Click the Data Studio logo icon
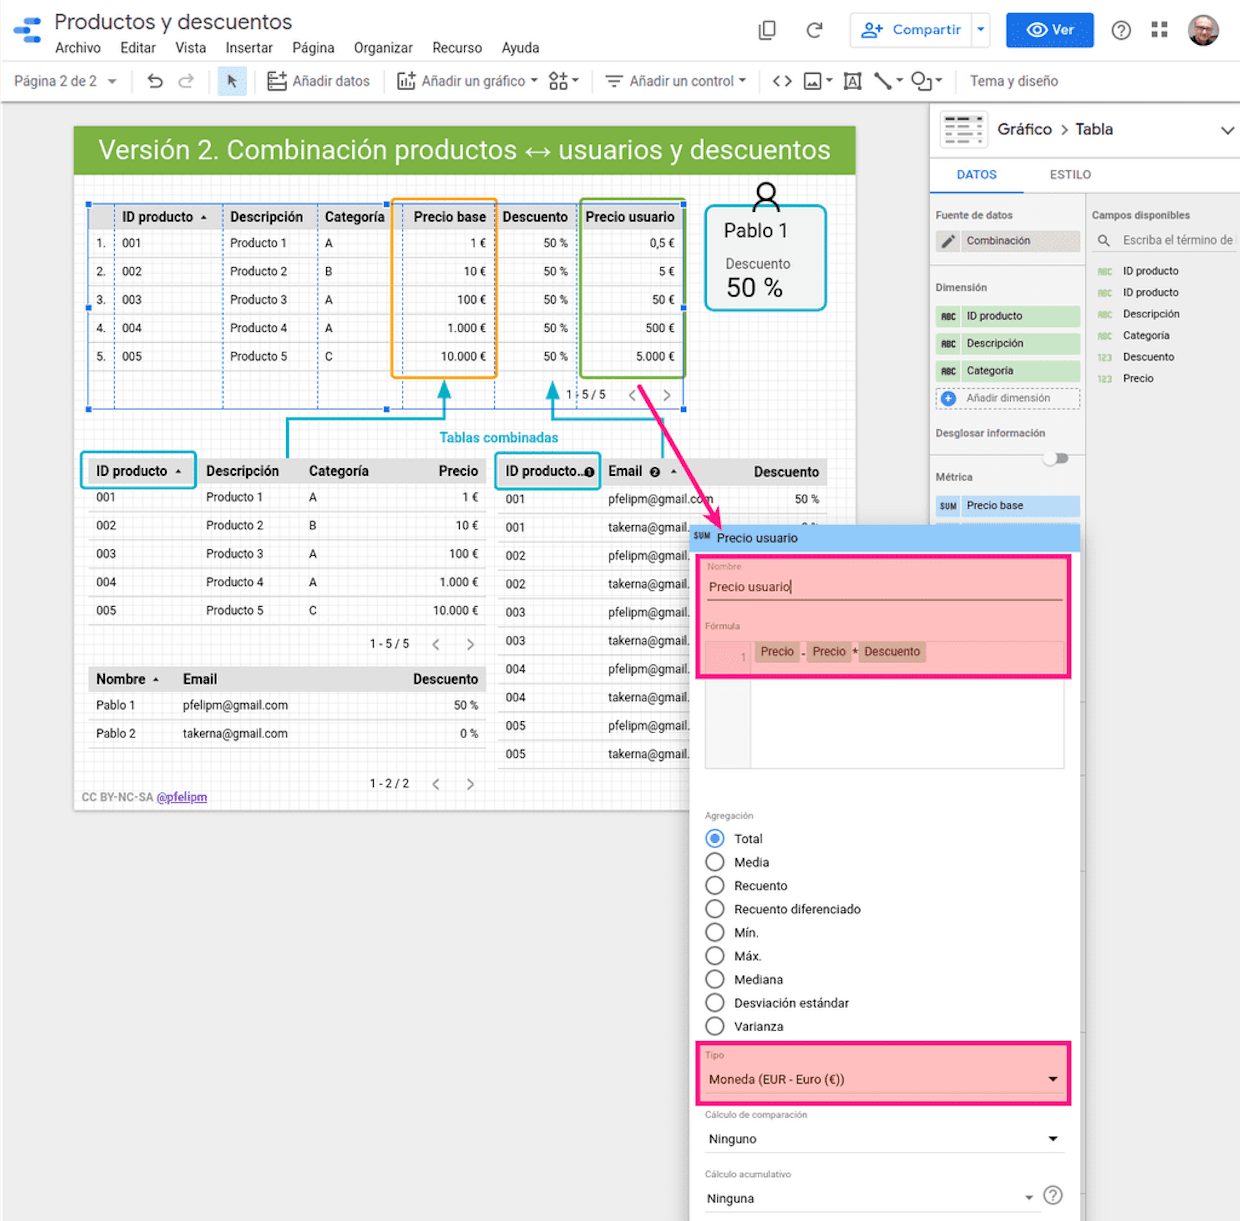This screenshot has height=1221, width=1240. [x=27, y=30]
